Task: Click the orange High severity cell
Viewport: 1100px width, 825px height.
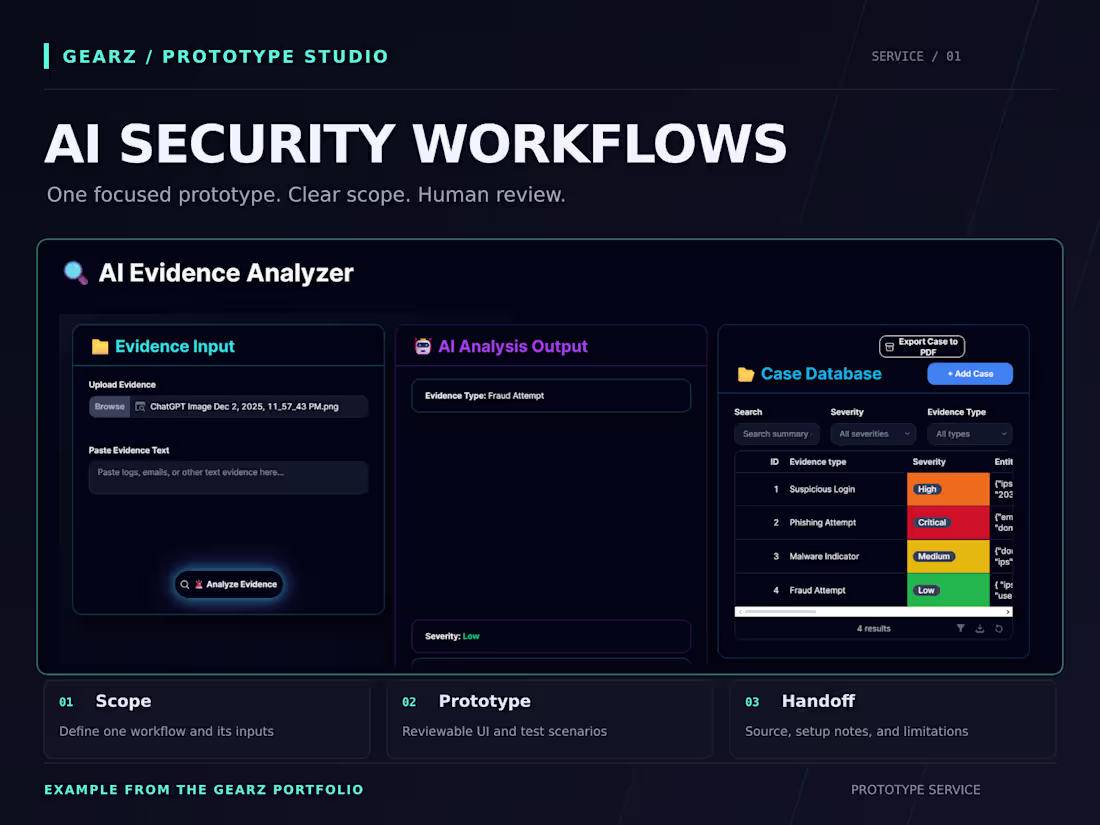Action: 948,489
